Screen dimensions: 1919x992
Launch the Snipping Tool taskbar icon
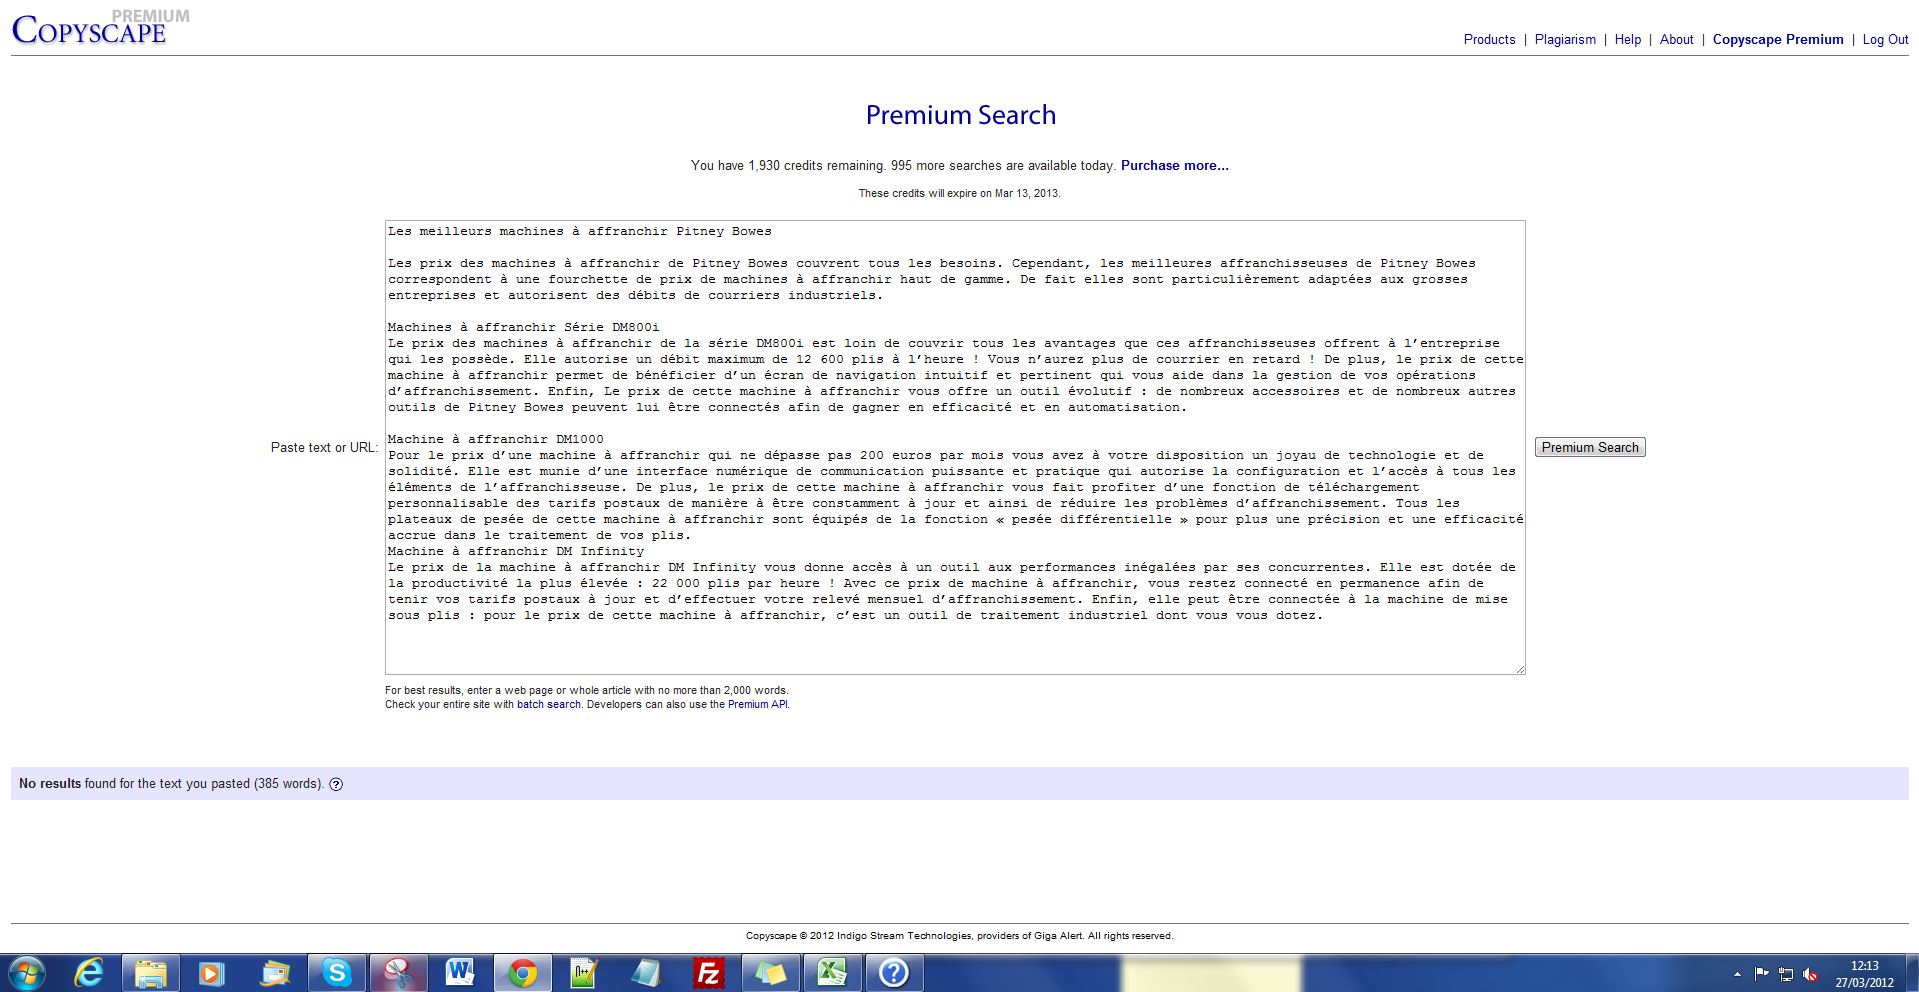398,972
